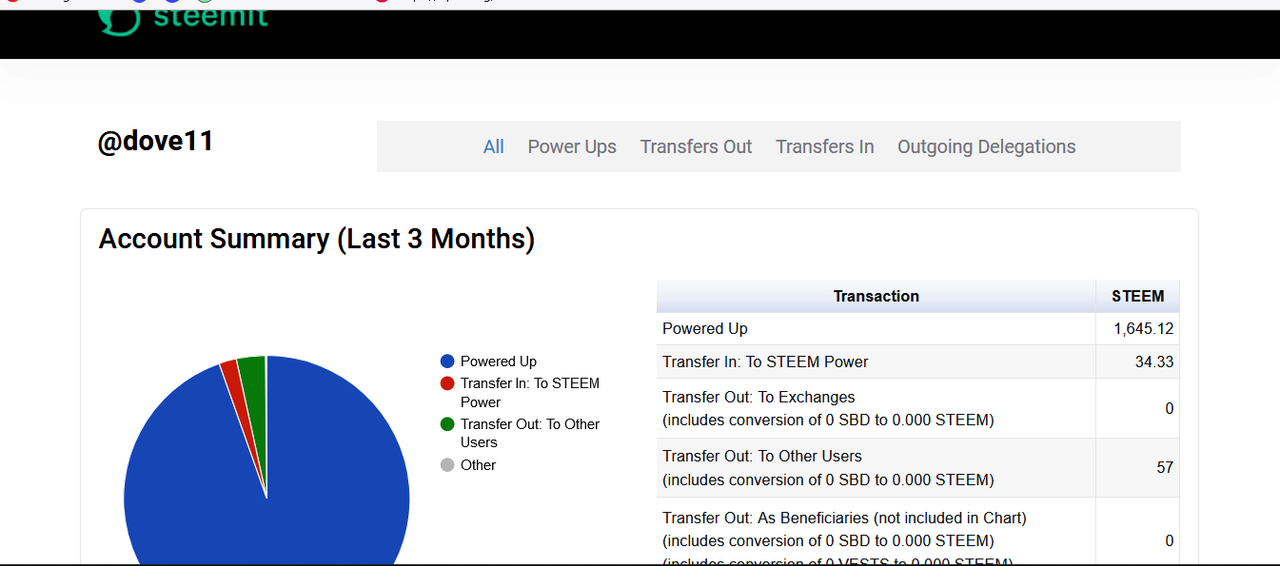Click Transfer In: To STEEM Power legend label
Viewport: 1280px width, 566px height.
pyautogui.click(x=530, y=392)
